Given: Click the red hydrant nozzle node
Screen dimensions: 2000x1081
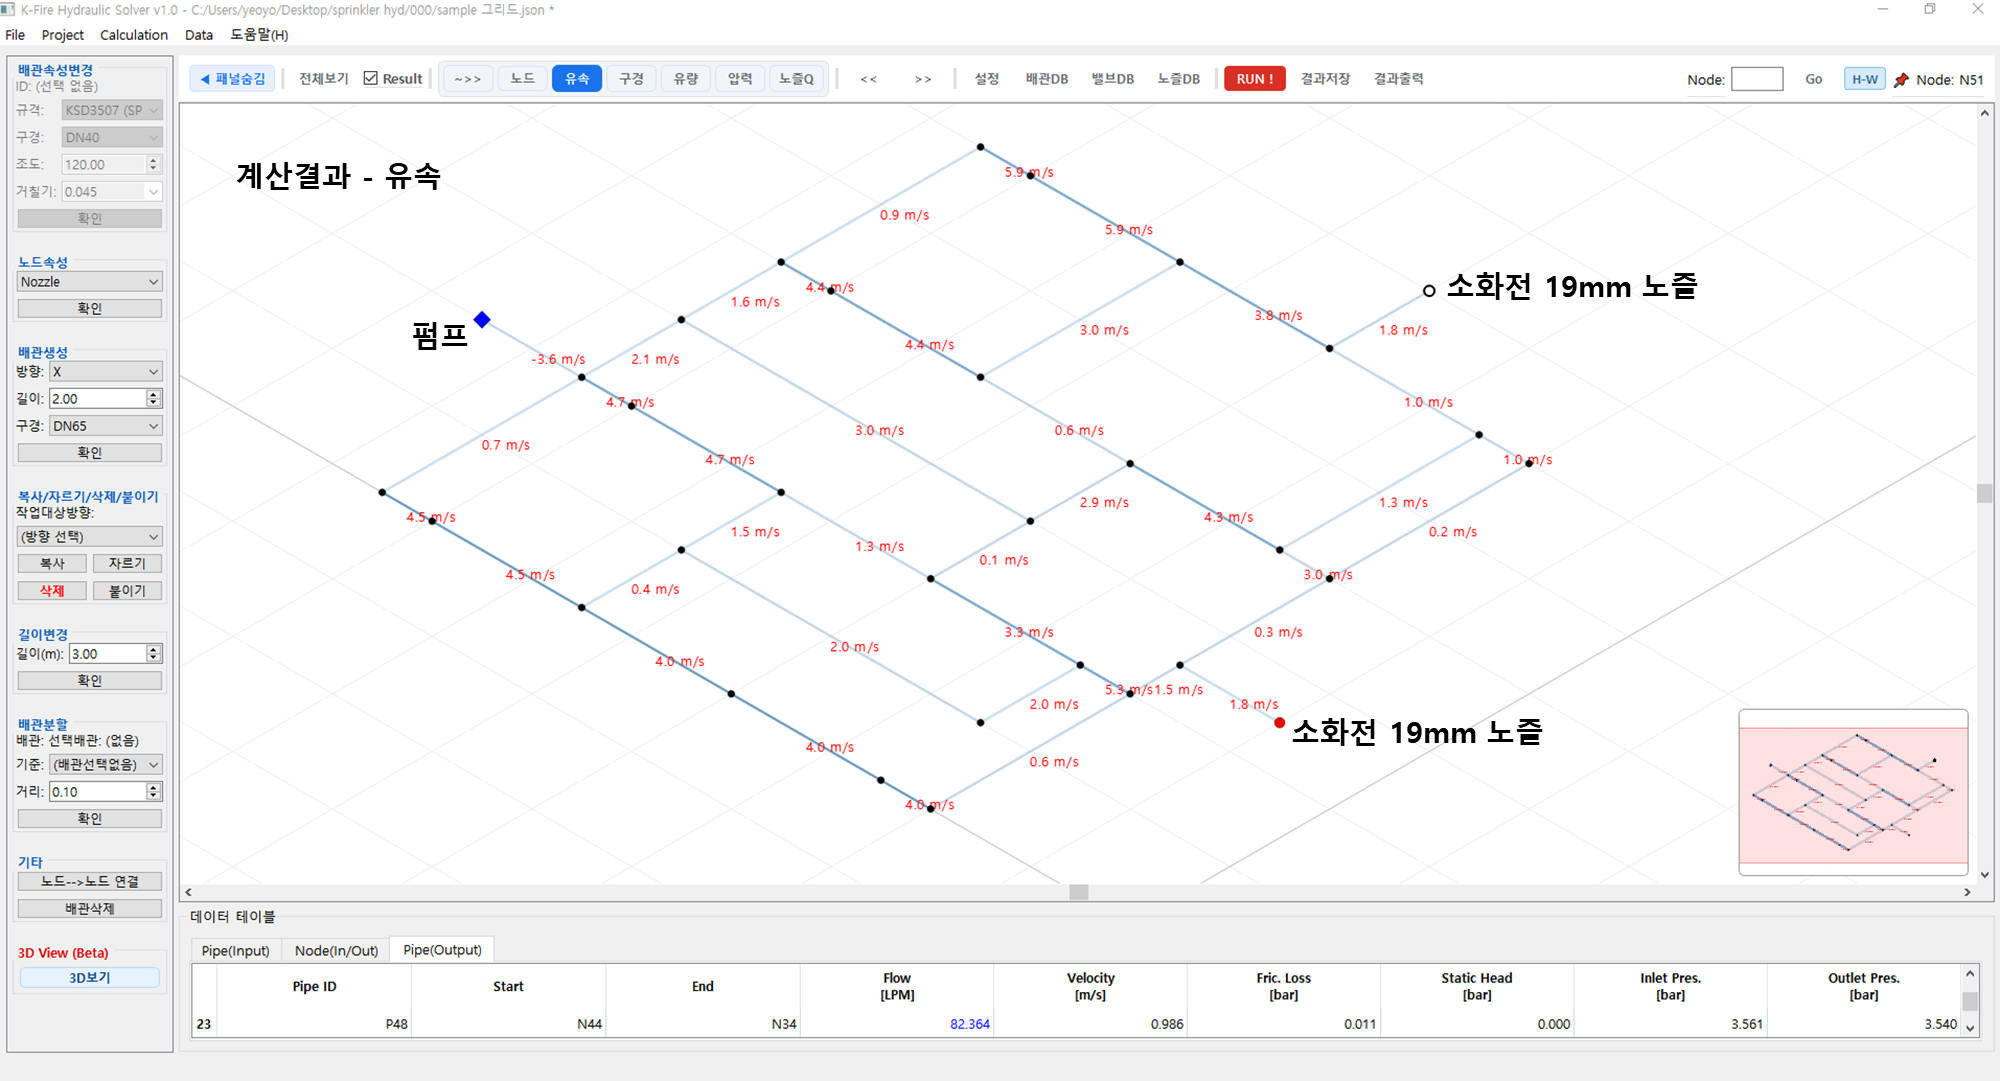Looking at the screenshot, I should [1279, 723].
